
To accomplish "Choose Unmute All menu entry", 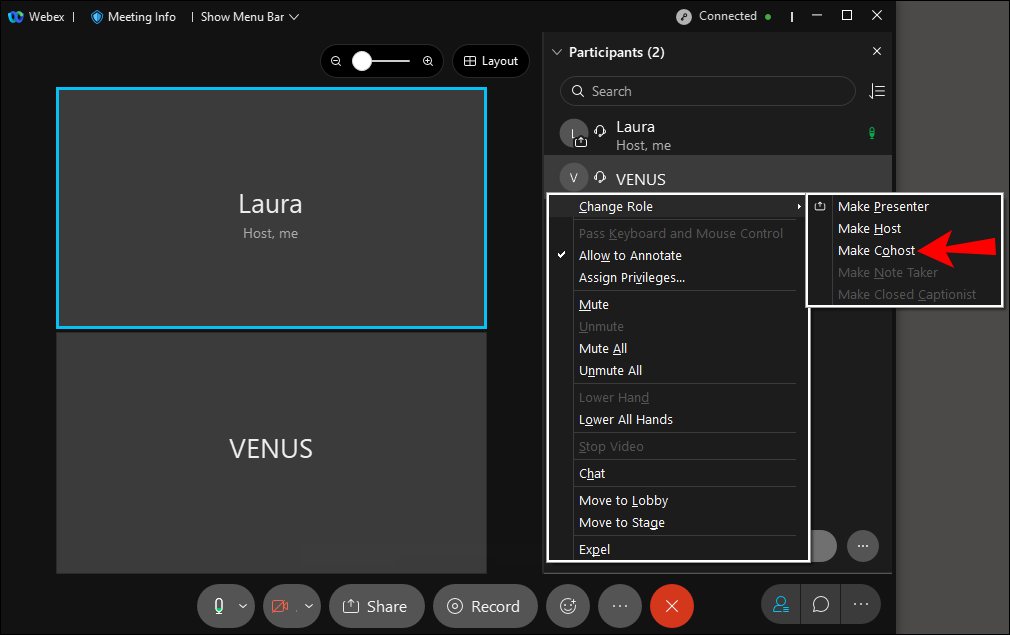I will point(610,370).
